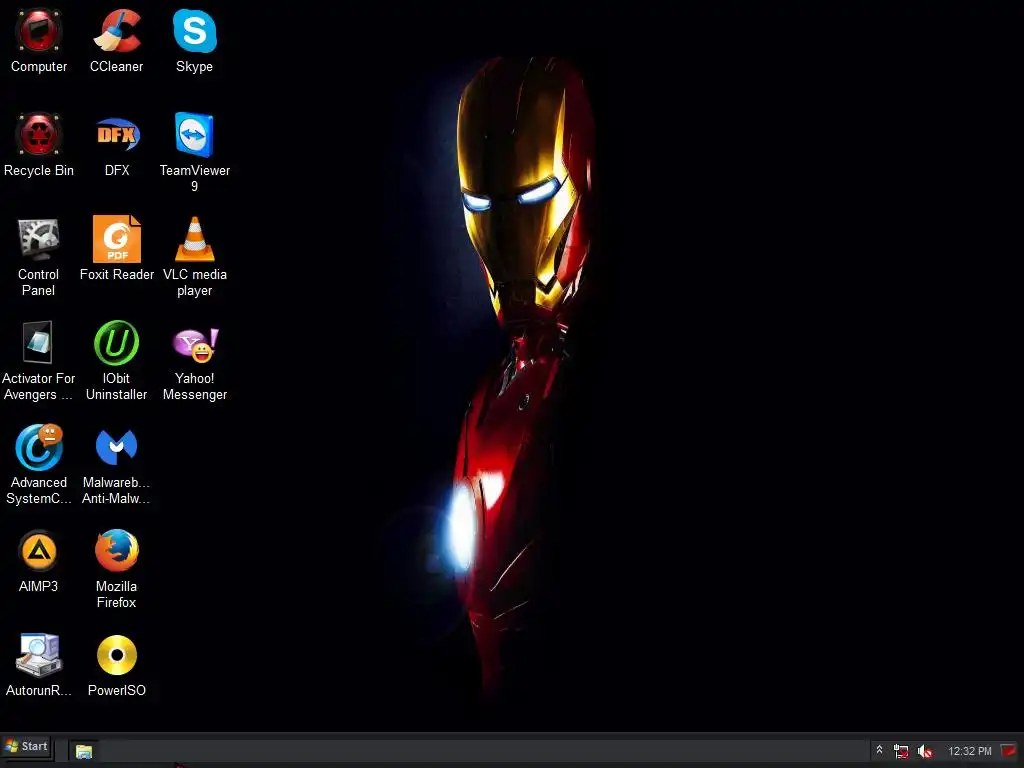The width and height of the screenshot is (1024, 768).
Task: Click the network status tray icon
Action: (x=901, y=751)
